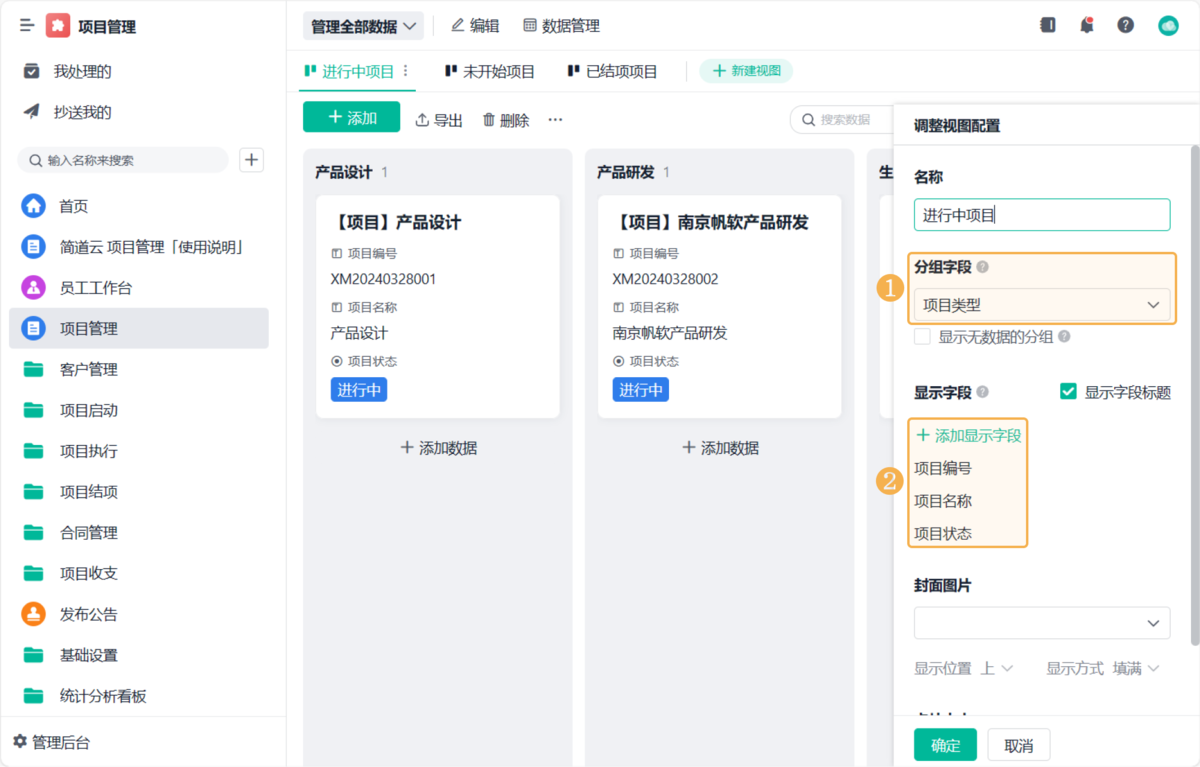Screen dimensions: 1200x767
Task: Select 项目状态 display field
Action: click(943, 534)
